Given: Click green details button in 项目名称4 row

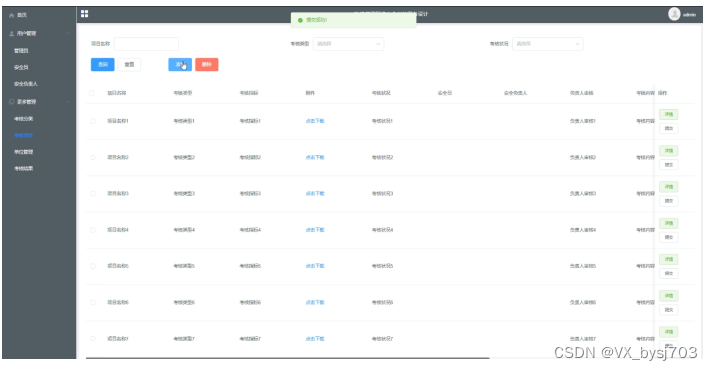Looking at the screenshot, I should pos(669,223).
